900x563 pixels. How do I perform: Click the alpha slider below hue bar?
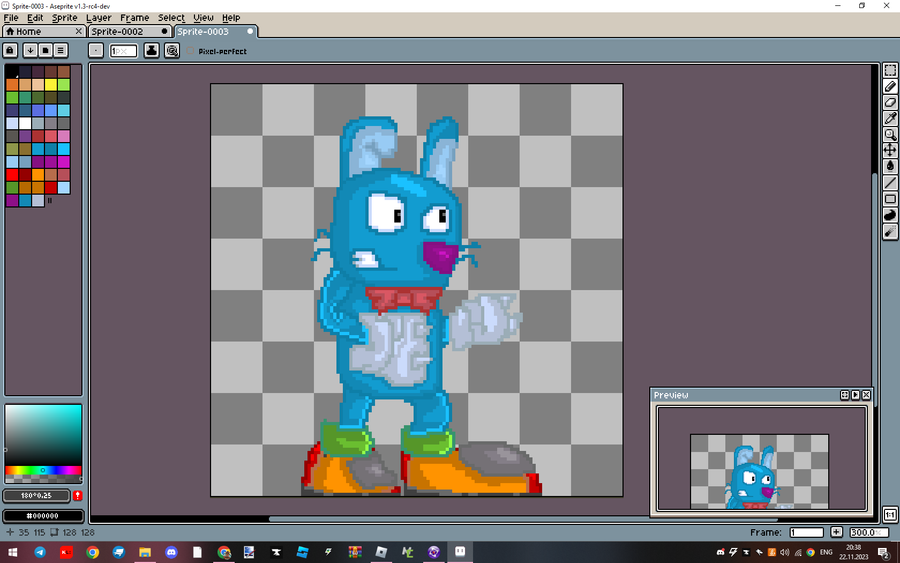pyautogui.click(x=43, y=478)
